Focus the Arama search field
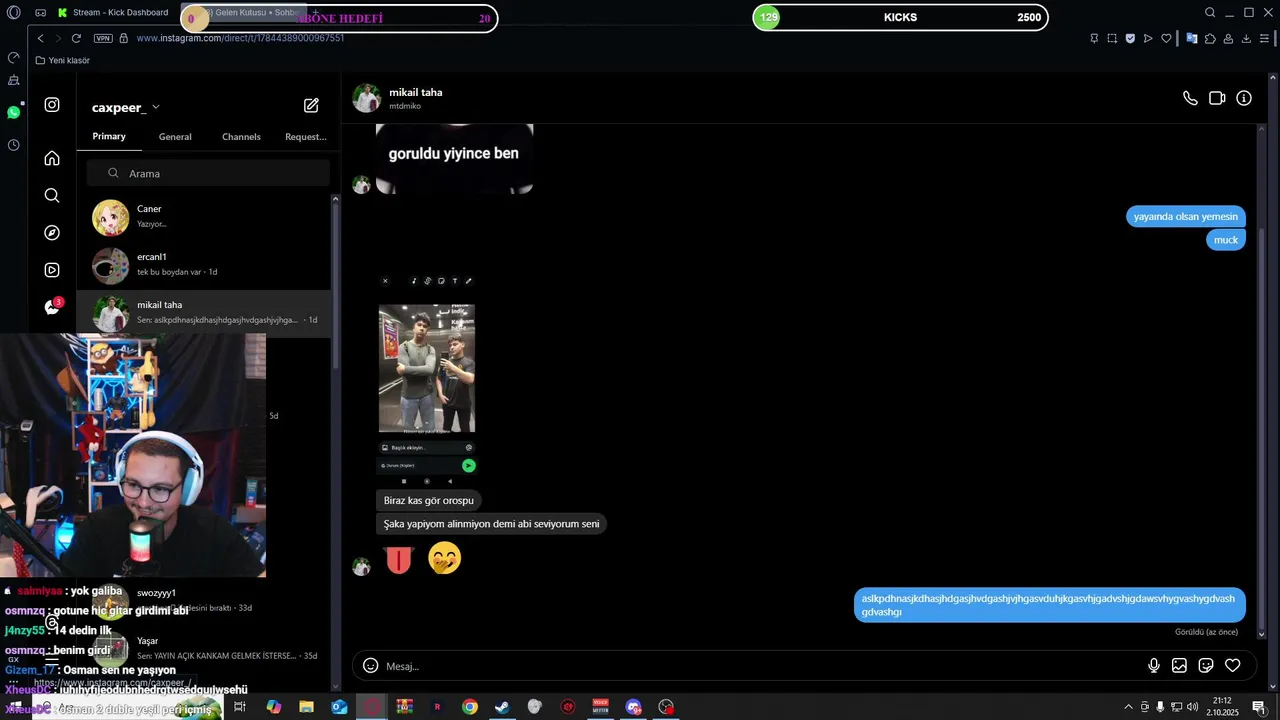1280x720 pixels. pyautogui.click(x=208, y=173)
